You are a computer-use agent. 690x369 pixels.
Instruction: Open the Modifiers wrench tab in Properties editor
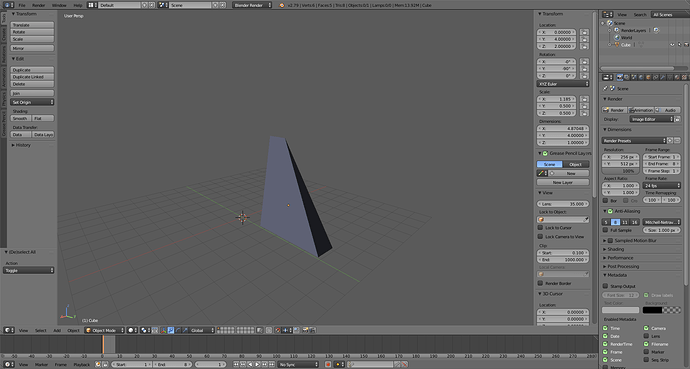pos(663,77)
